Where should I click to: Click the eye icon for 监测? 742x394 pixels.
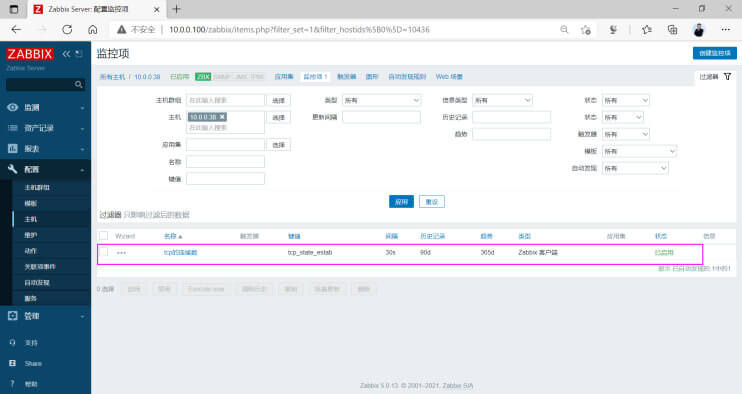(13, 107)
